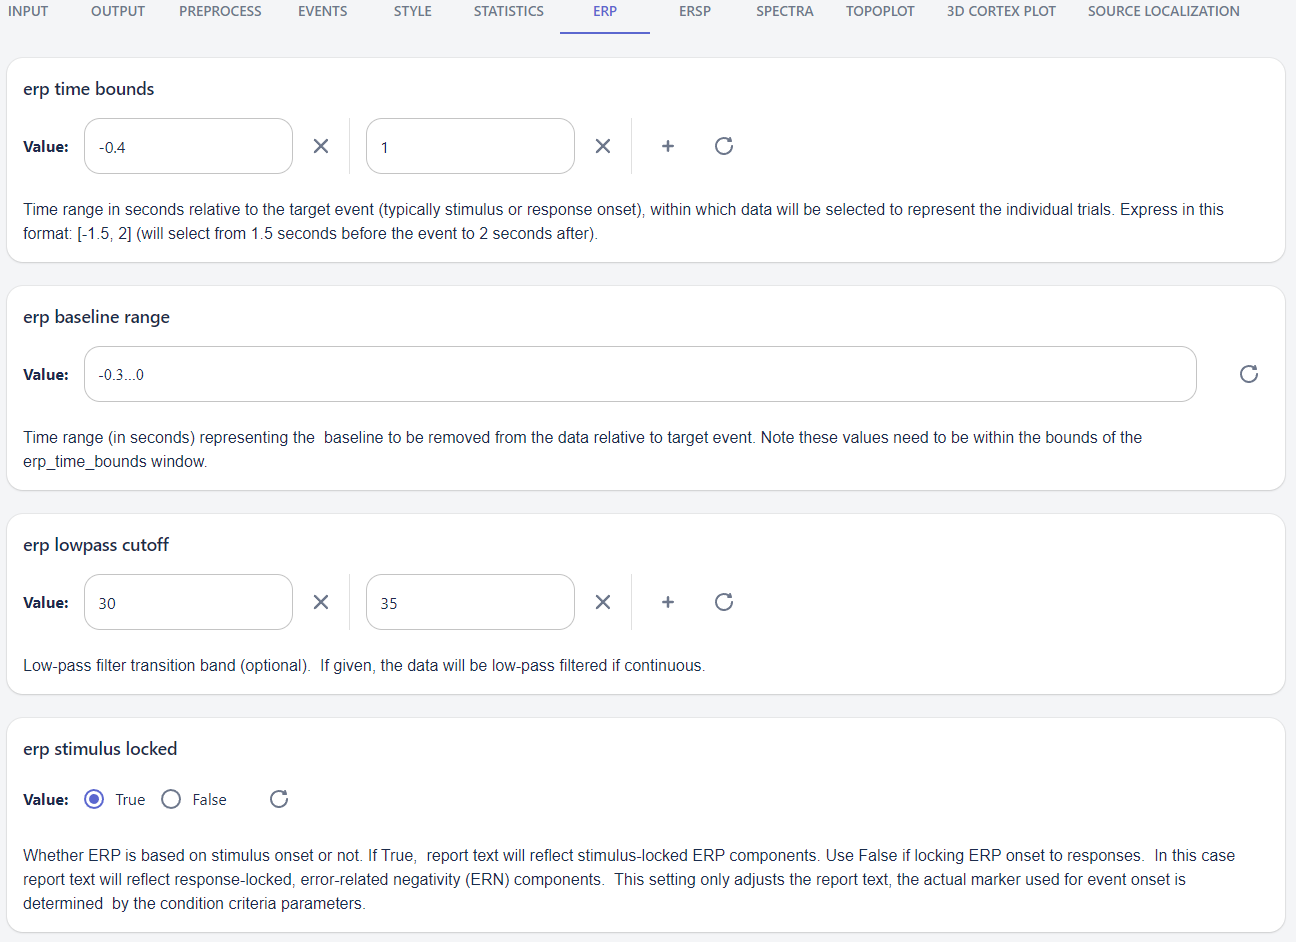This screenshot has height=942, width=1296.
Task: Remove the 30 lowpass cutoff value
Action: (x=321, y=602)
